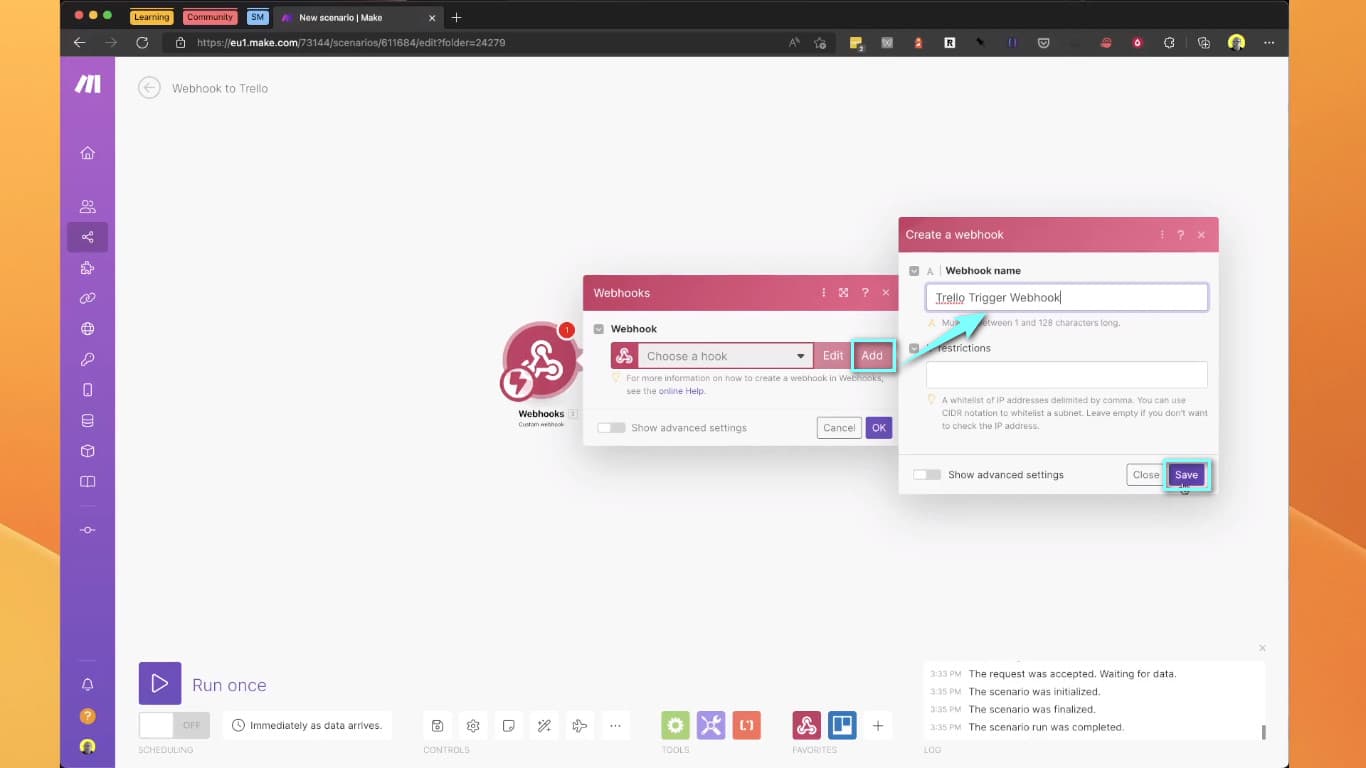This screenshot has height=768, width=1366.
Task: Reload the page in browser toolbar
Action: tap(142, 43)
